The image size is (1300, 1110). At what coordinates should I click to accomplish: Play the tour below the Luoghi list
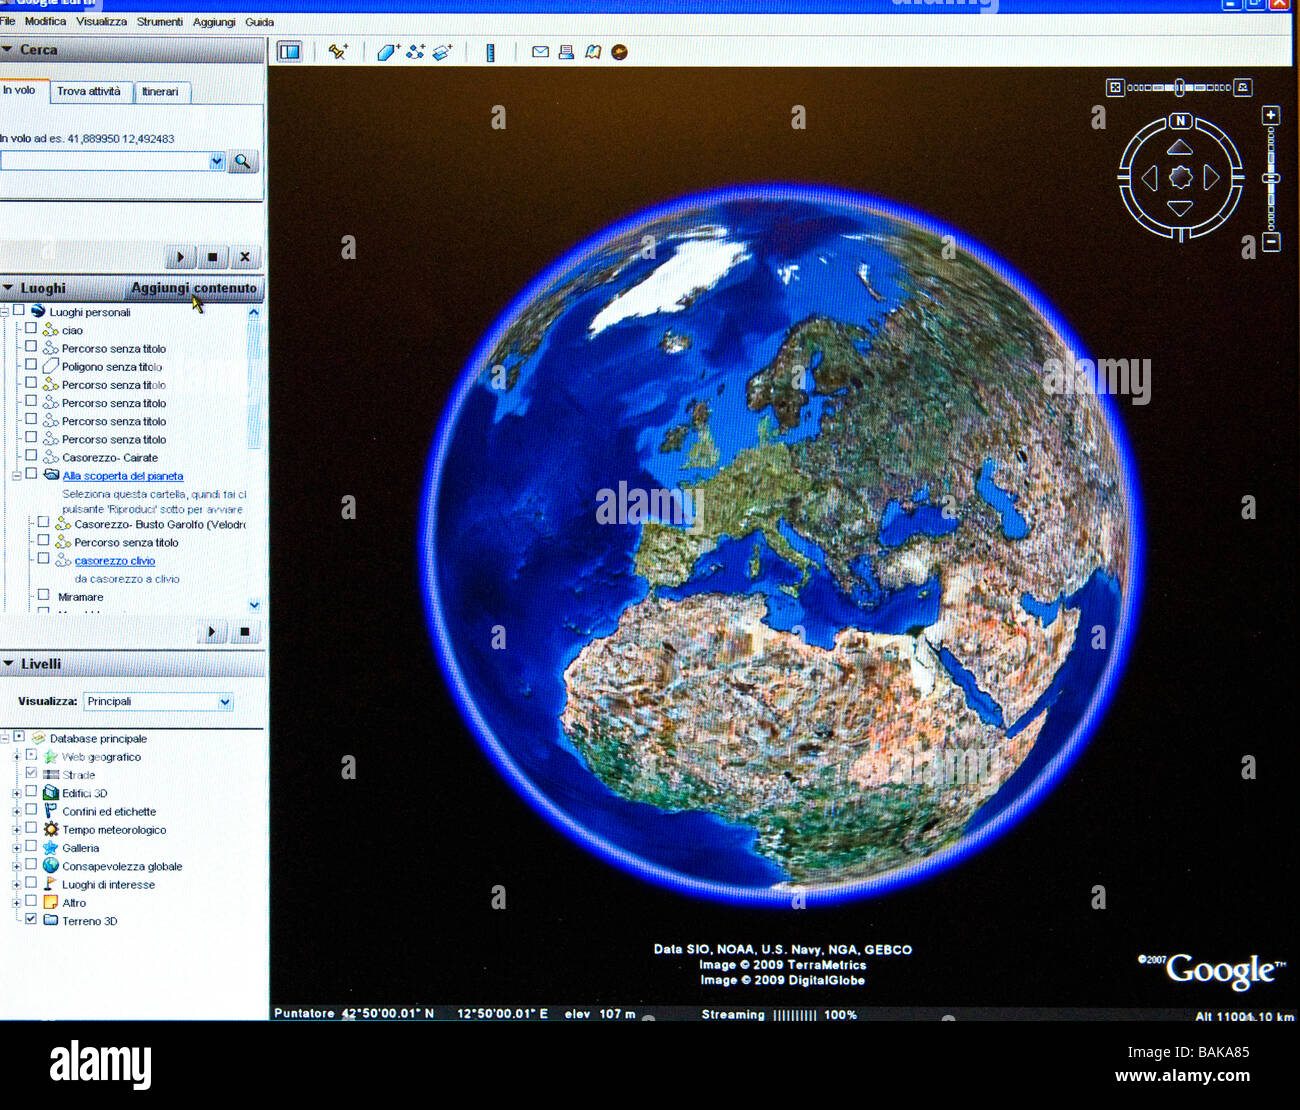coord(211,632)
